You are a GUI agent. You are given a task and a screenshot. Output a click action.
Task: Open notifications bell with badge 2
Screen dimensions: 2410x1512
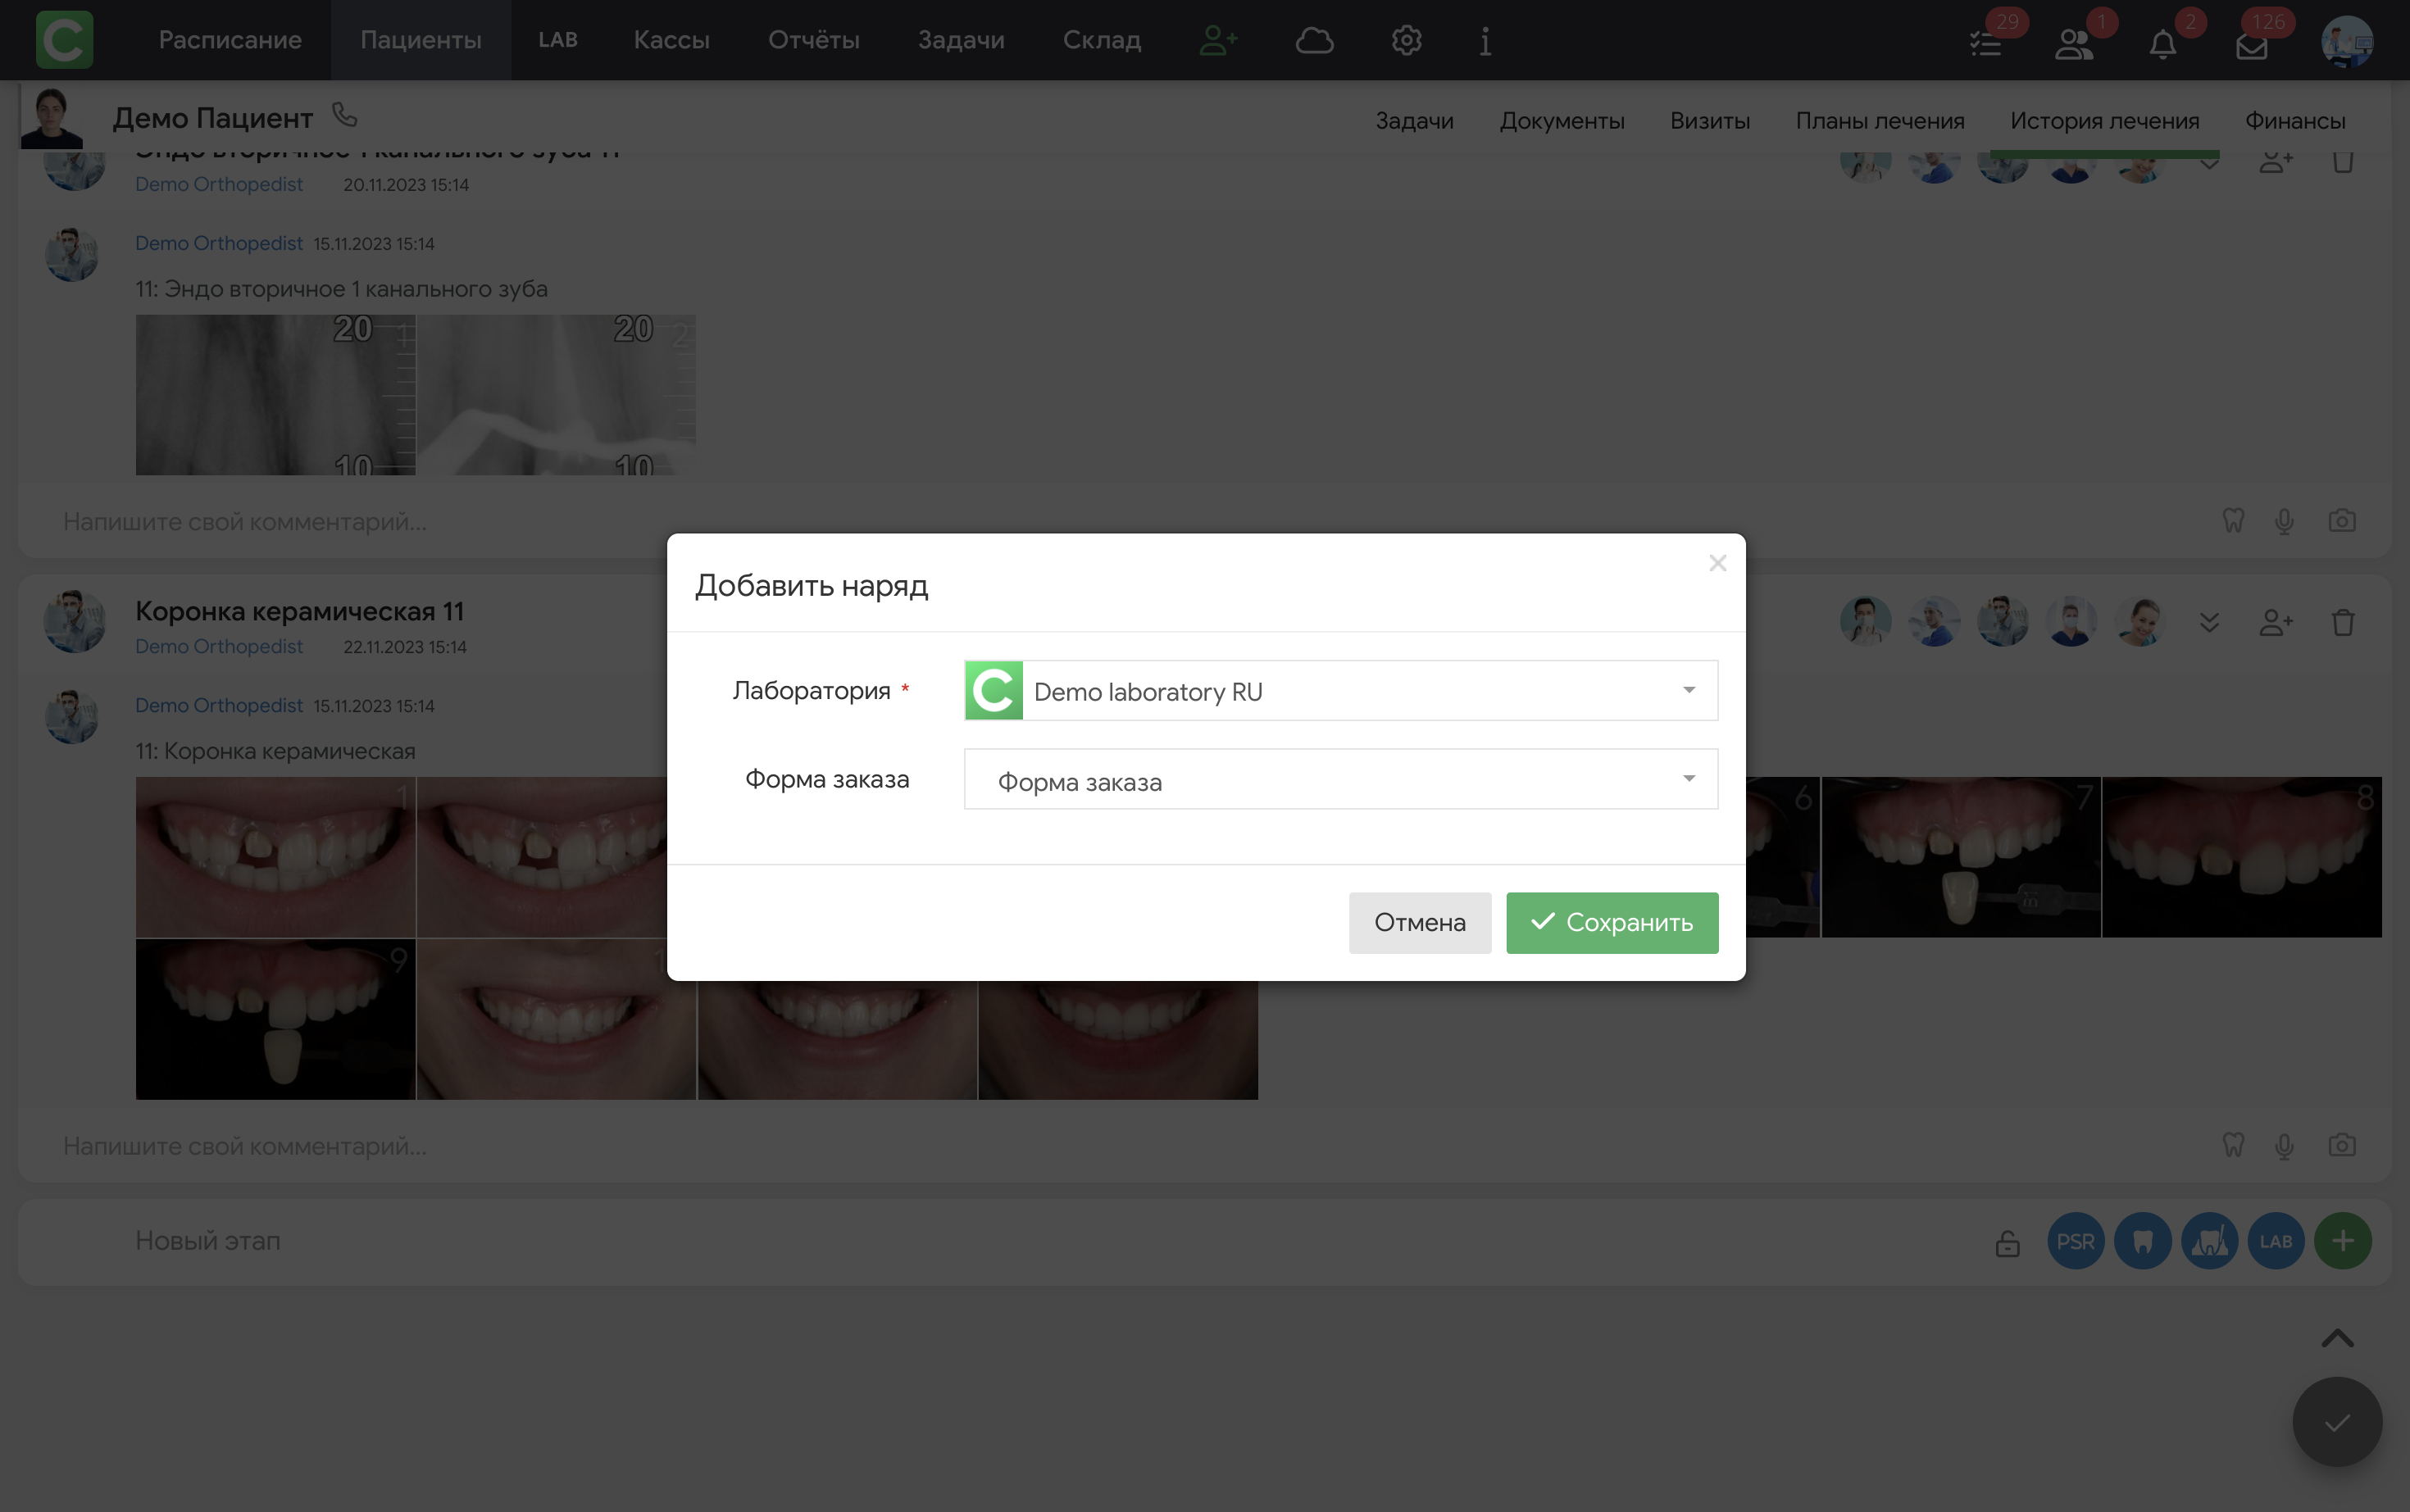[x=2162, y=44]
